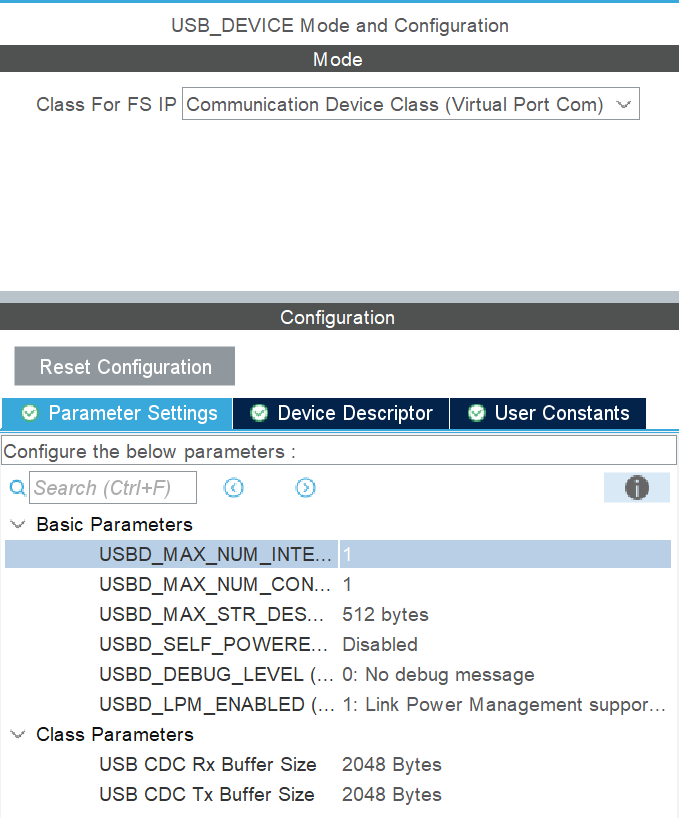Click Parameter Settings green check icon
This screenshot has width=679, height=818.
click(x=30, y=414)
